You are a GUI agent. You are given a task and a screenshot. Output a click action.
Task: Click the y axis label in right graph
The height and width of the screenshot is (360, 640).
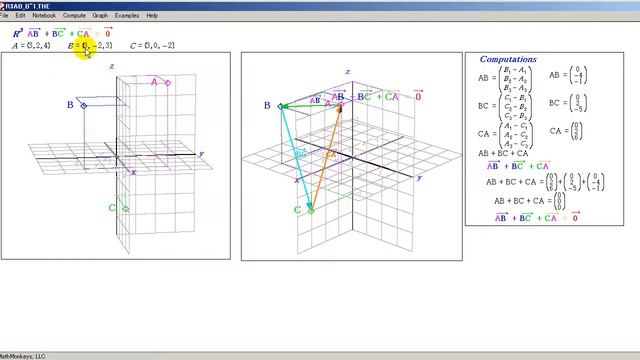coord(419,178)
